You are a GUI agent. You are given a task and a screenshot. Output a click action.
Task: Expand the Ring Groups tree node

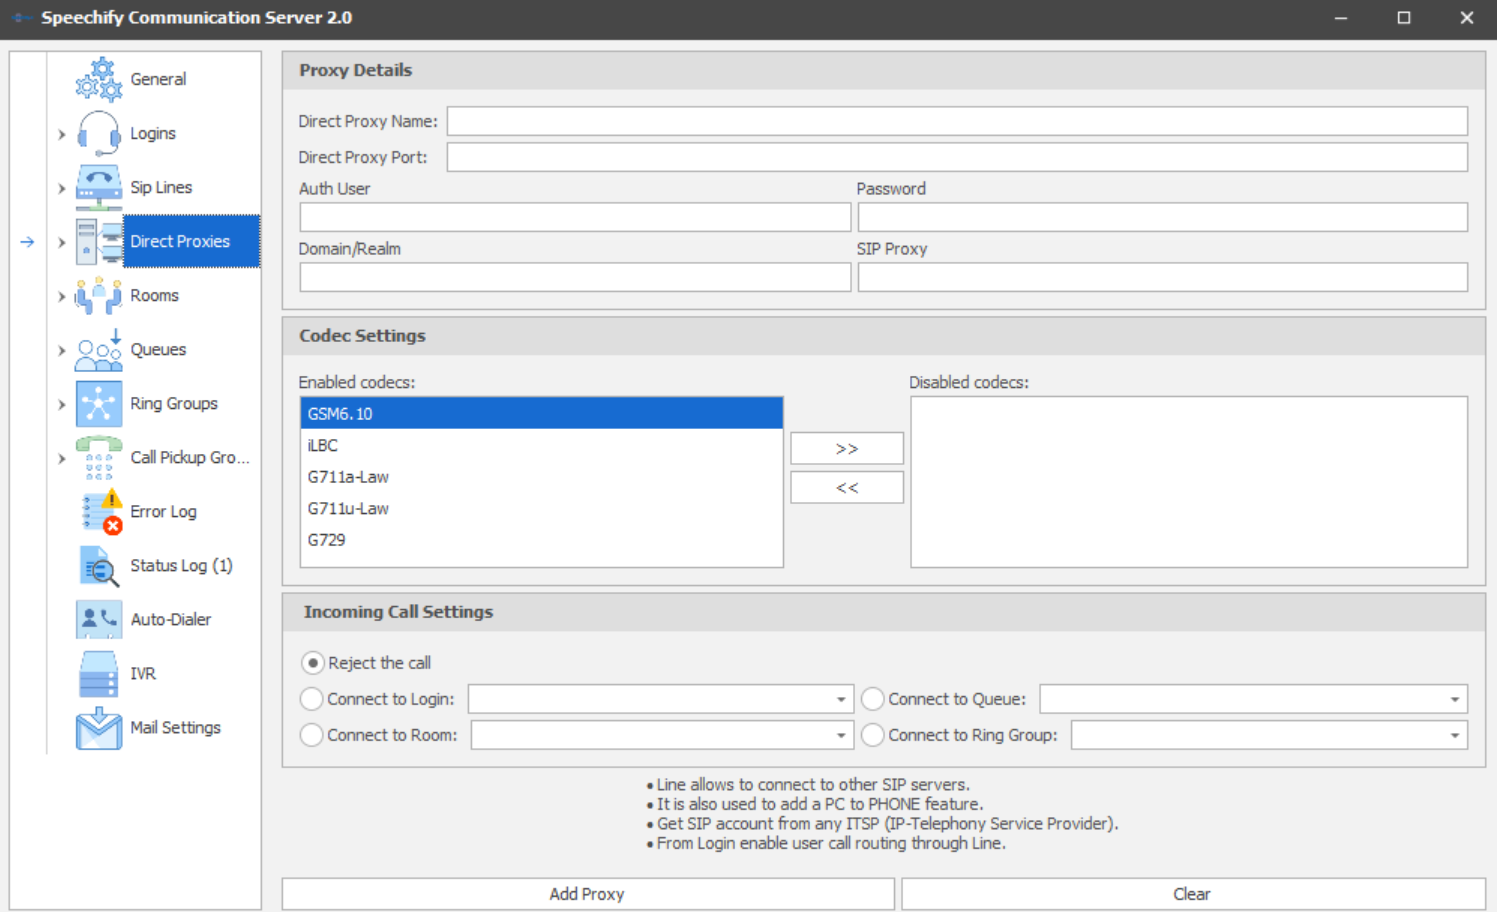click(x=61, y=404)
